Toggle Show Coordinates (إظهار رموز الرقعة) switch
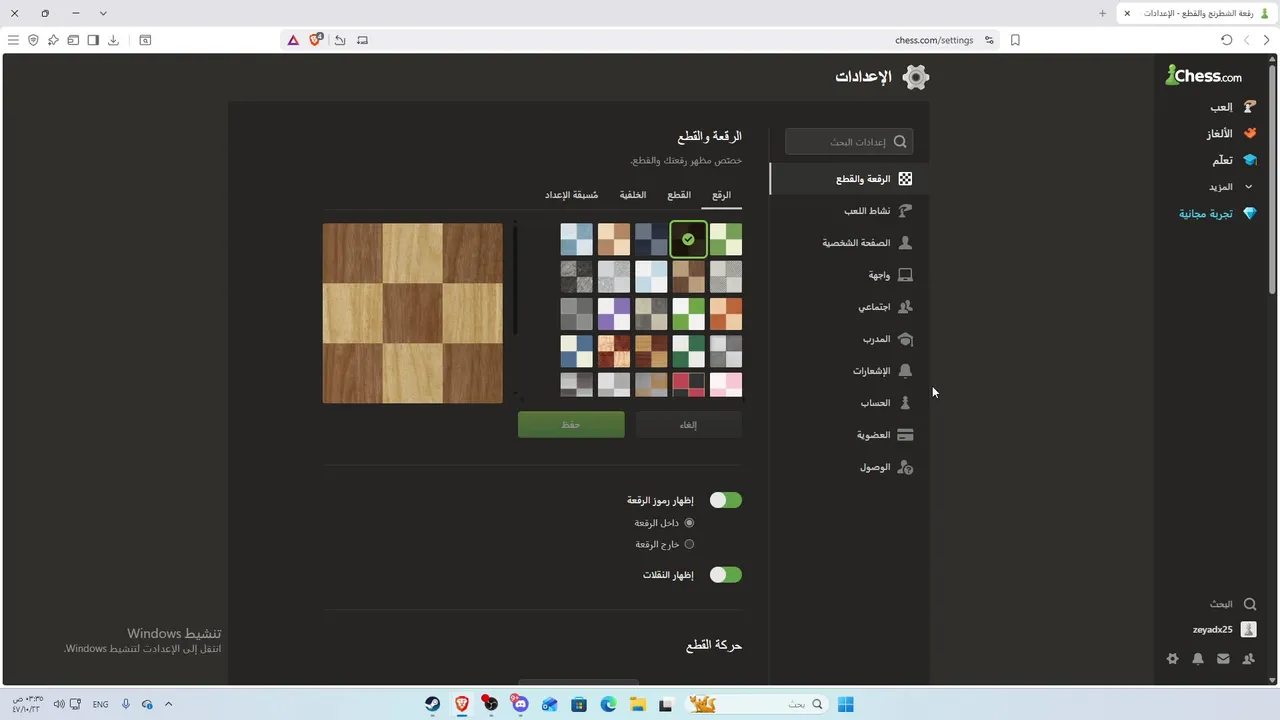1280x720 pixels. [x=725, y=500]
